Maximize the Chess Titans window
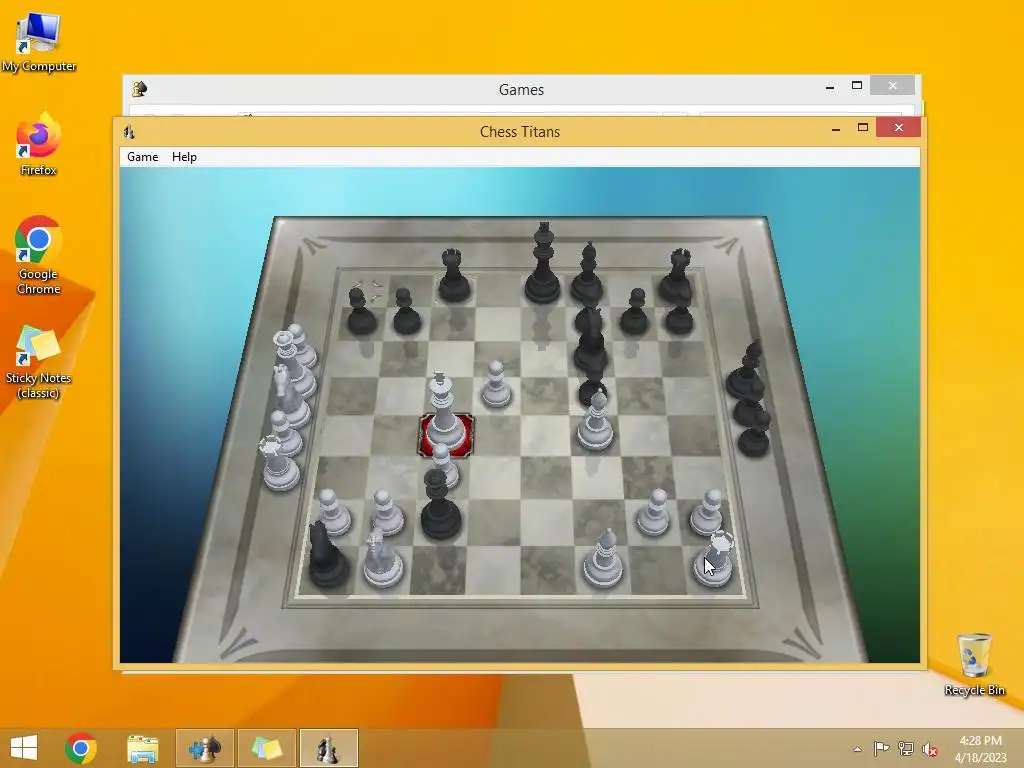The image size is (1024, 768). pyautogui.click(x=863, y=127)
